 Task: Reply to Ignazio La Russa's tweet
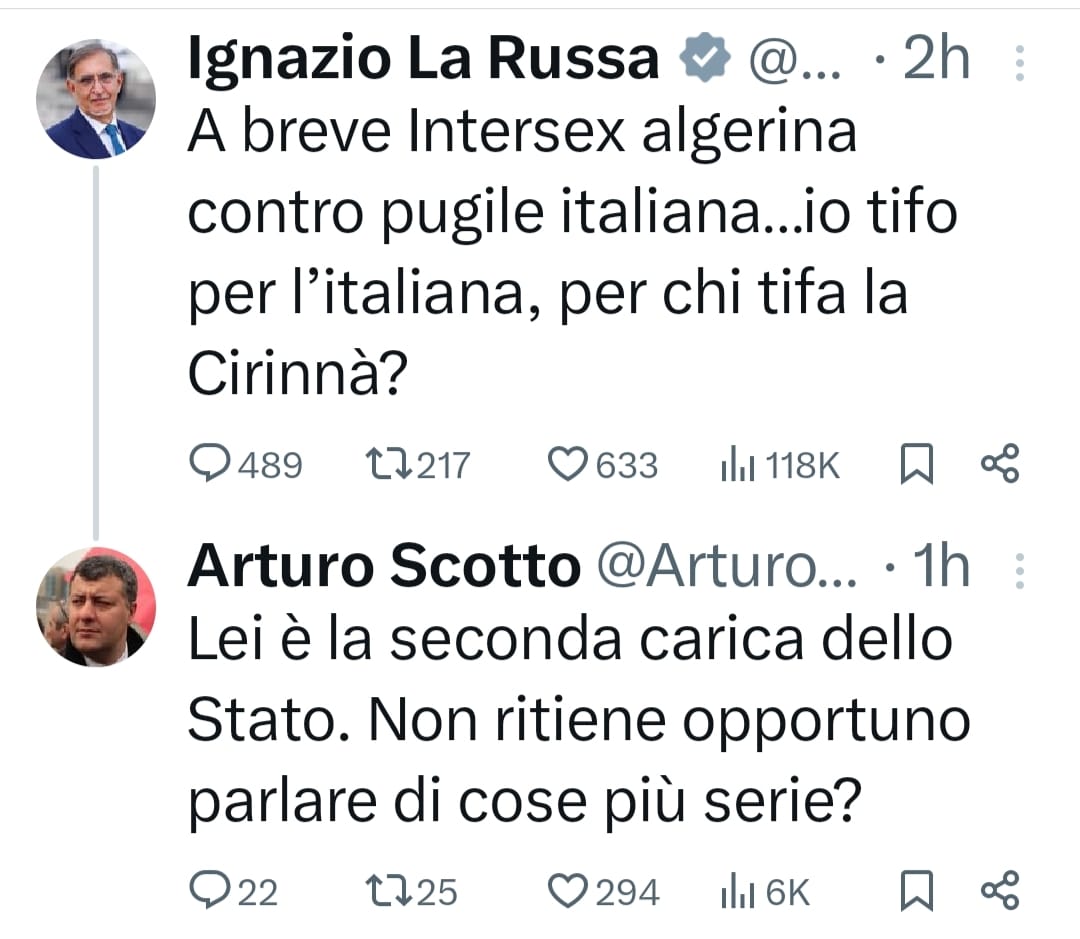(x=208, y=465)
